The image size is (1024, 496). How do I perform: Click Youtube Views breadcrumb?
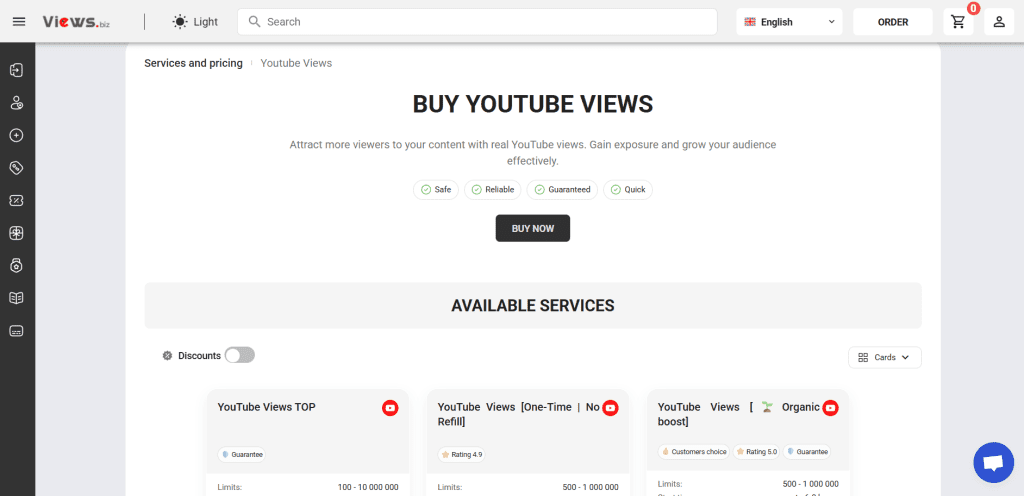pos(296,63)
